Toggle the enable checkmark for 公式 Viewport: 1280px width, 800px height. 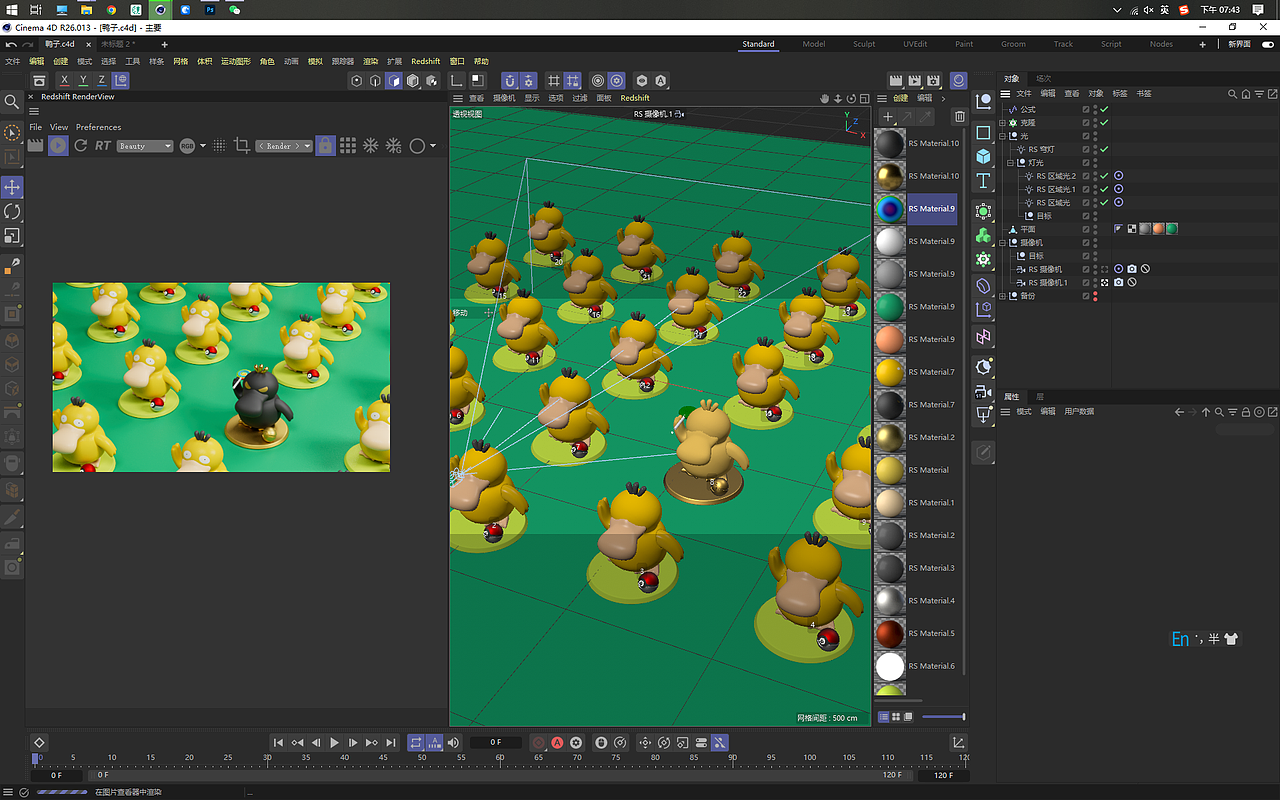click(1104, 109)
